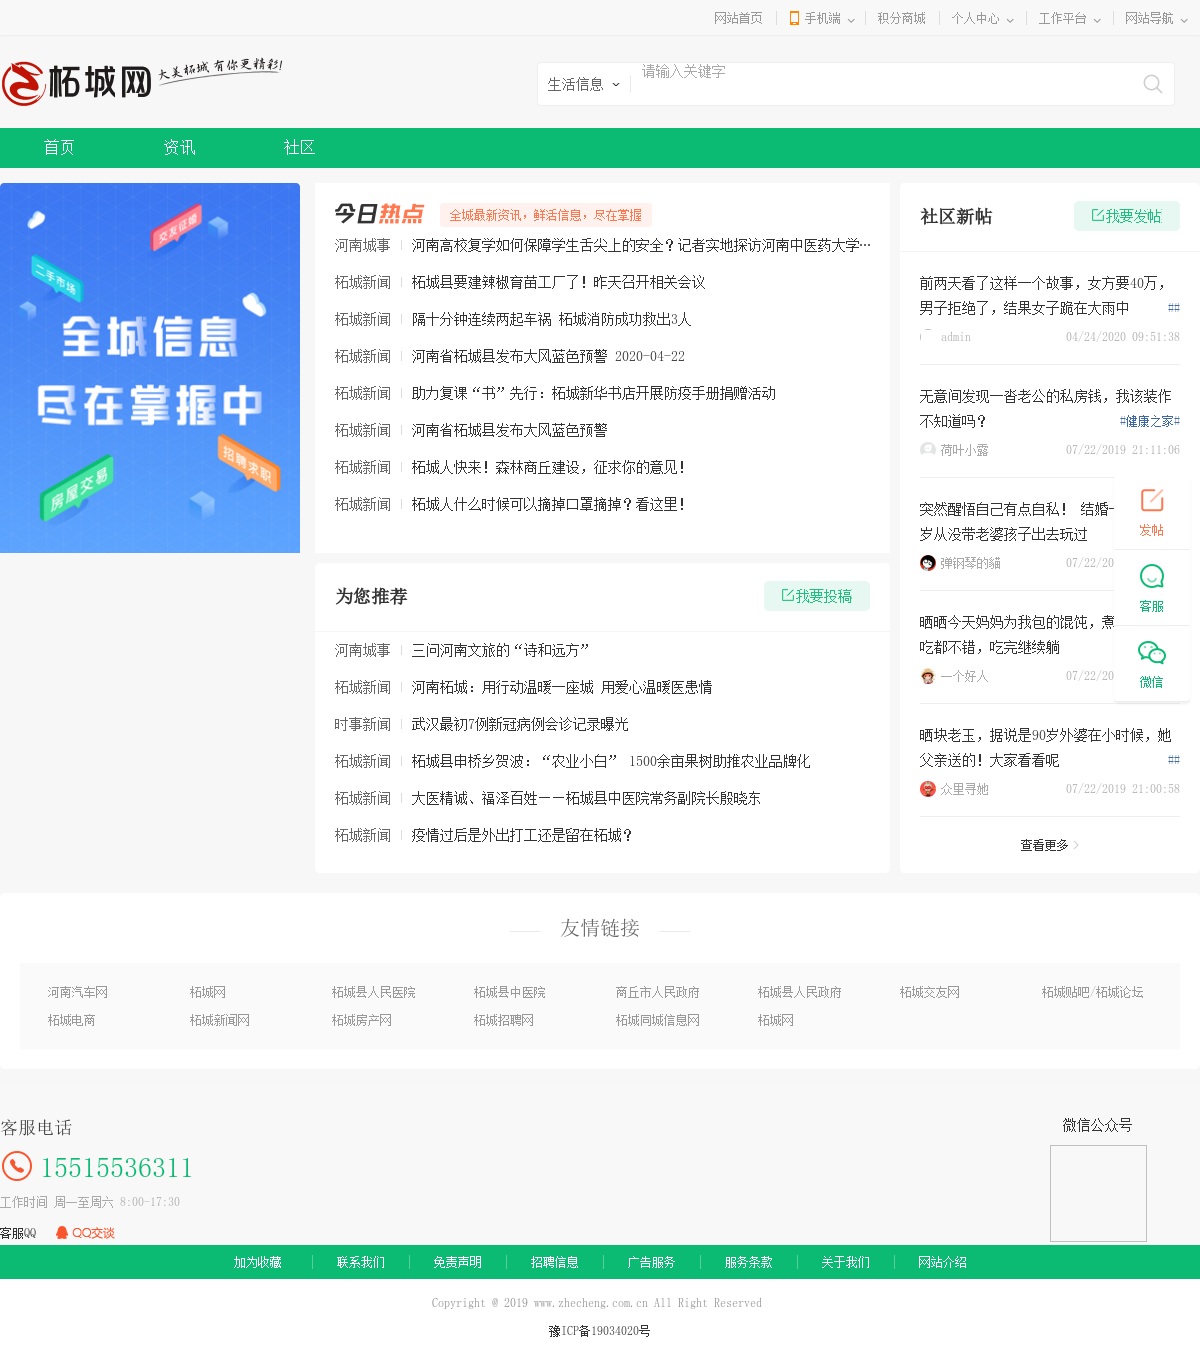The width and height of the screenshot is (1200, 1355).
Task: Click the 河南城事 tag in 今日热点
Action: [x=362, y=245]
